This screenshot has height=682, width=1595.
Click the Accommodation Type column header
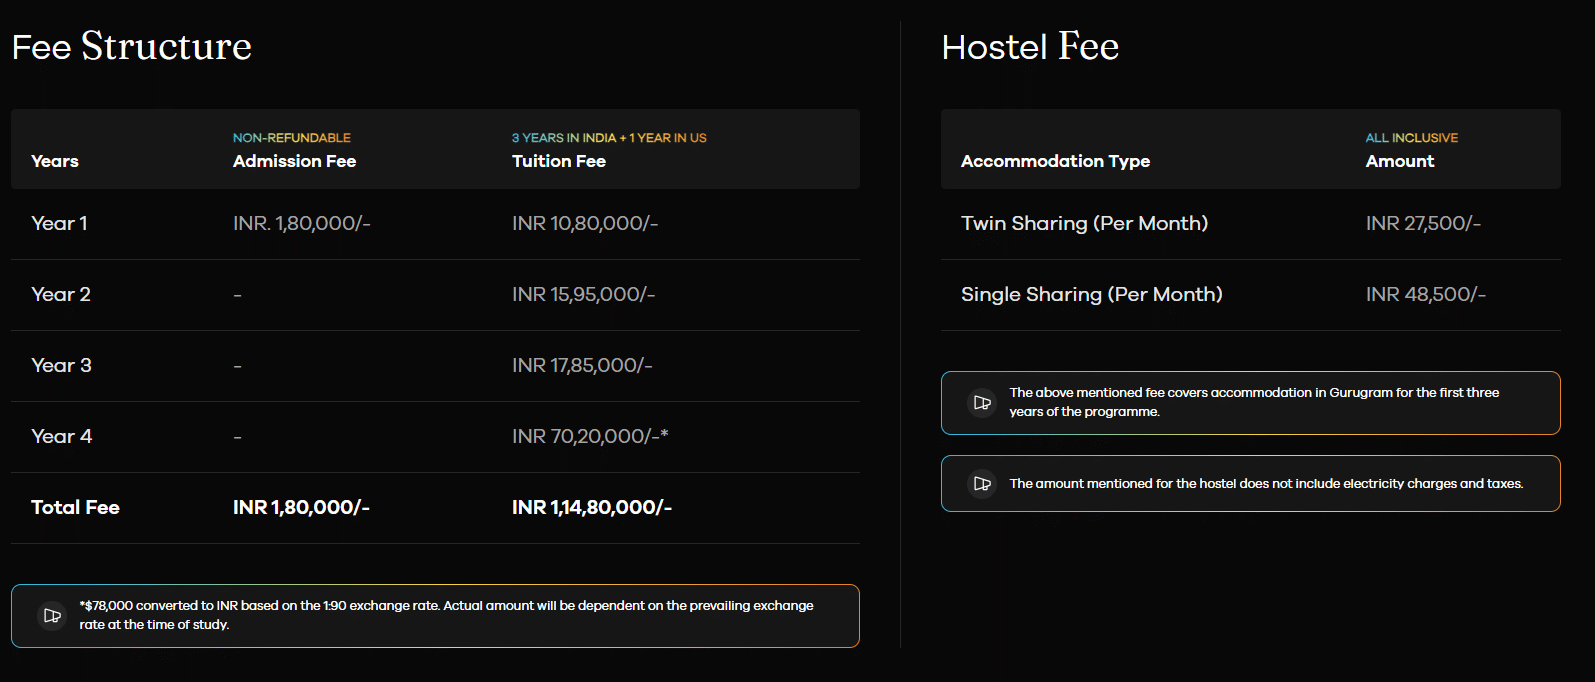coord(1055,162)
